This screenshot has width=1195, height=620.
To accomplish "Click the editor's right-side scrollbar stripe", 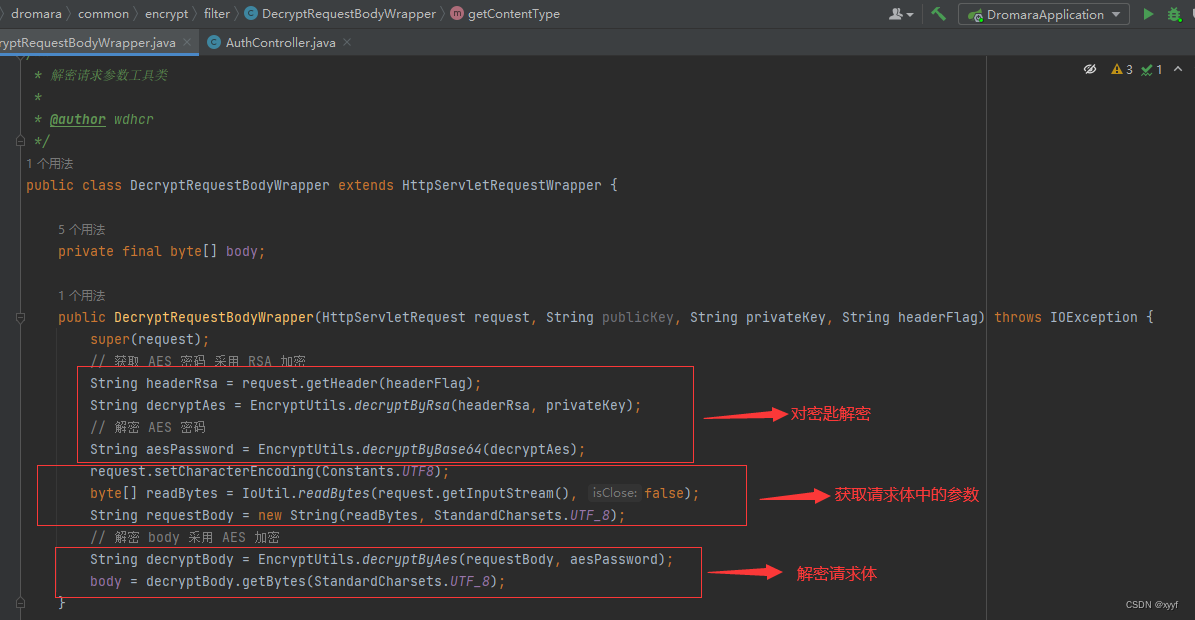I will click(x=1190, y=300).
